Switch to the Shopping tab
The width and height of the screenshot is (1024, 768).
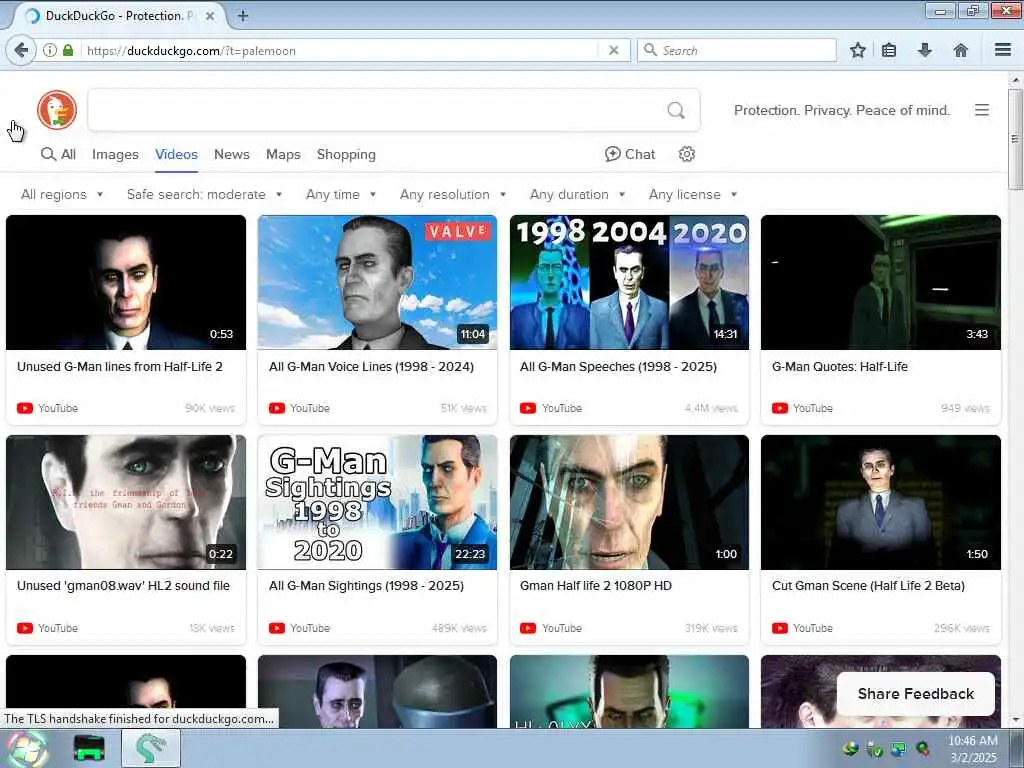(x=346, y=154)
